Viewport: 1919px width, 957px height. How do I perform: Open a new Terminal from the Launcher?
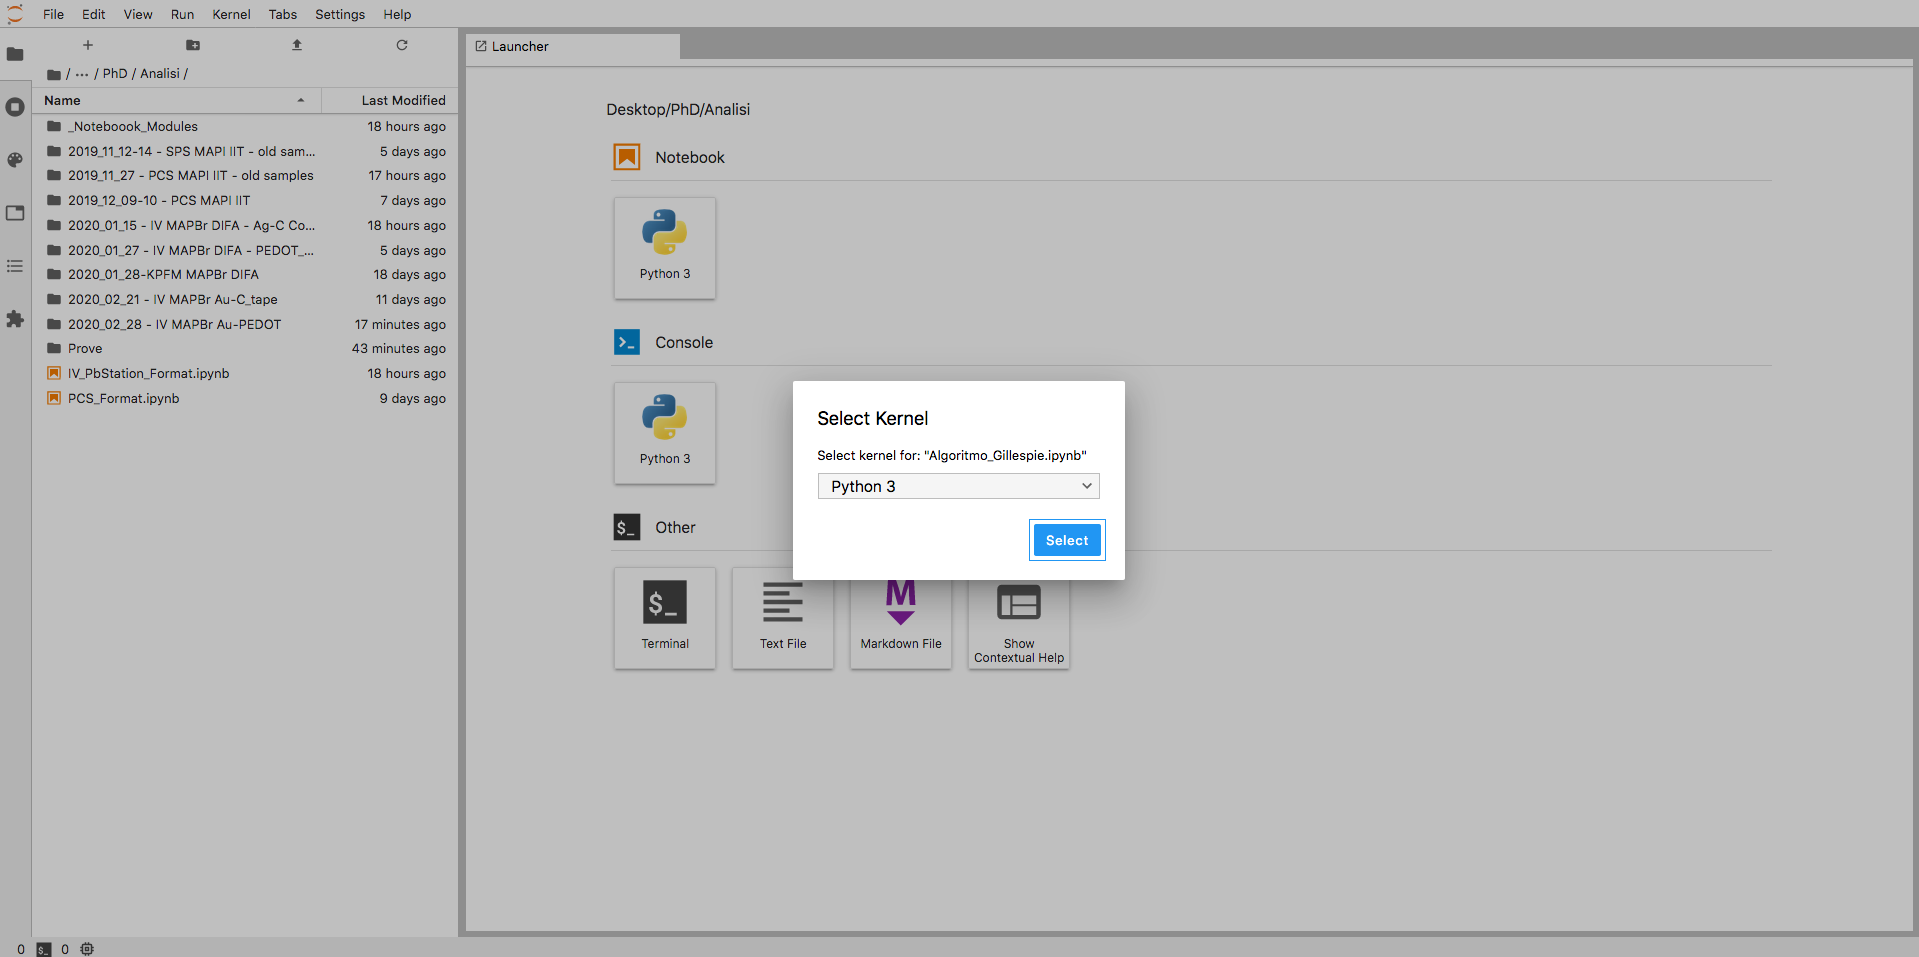[664, 617]
